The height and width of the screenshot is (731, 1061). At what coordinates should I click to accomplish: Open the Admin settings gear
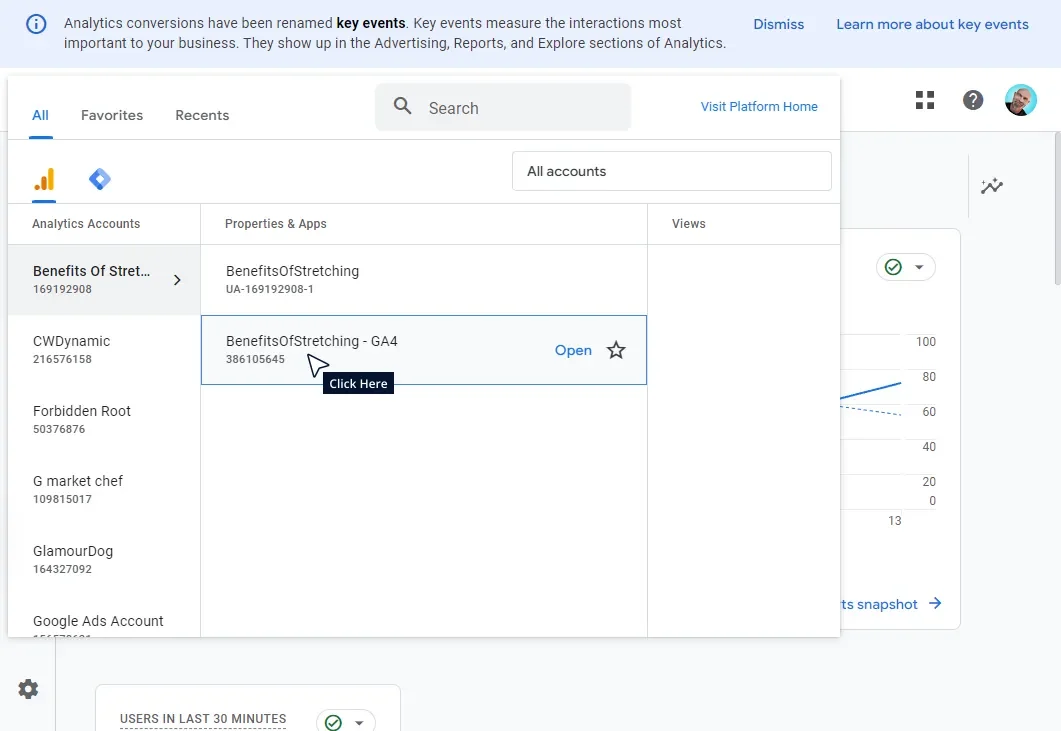[x=27, y=688]
